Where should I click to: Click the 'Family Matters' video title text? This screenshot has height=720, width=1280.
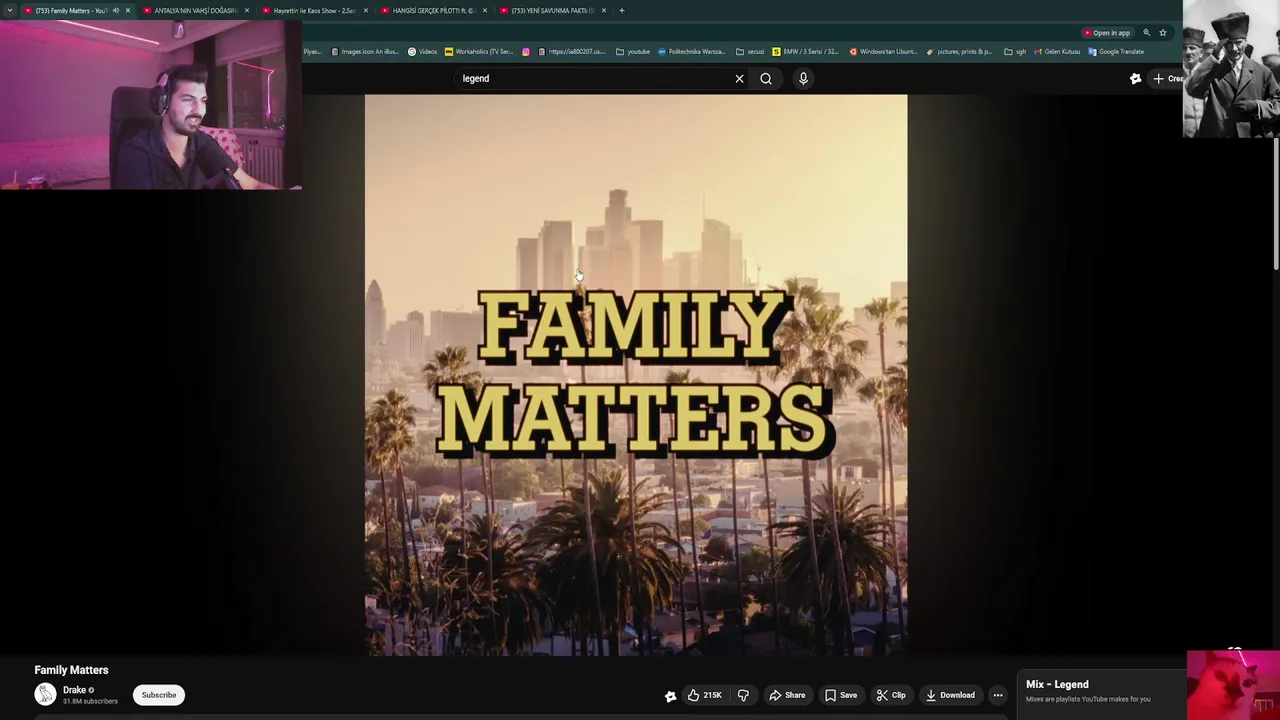[x=71, y=670]
